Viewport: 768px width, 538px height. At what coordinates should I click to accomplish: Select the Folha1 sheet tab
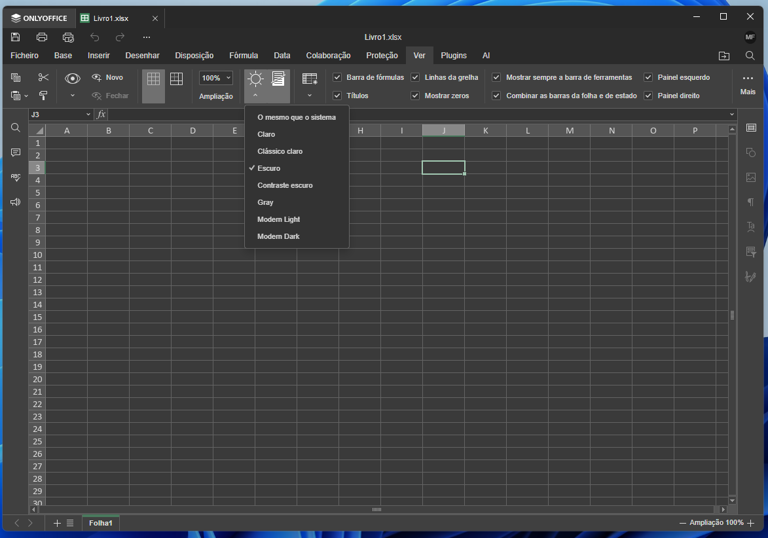pyautogui.click(x=100, y=523)
